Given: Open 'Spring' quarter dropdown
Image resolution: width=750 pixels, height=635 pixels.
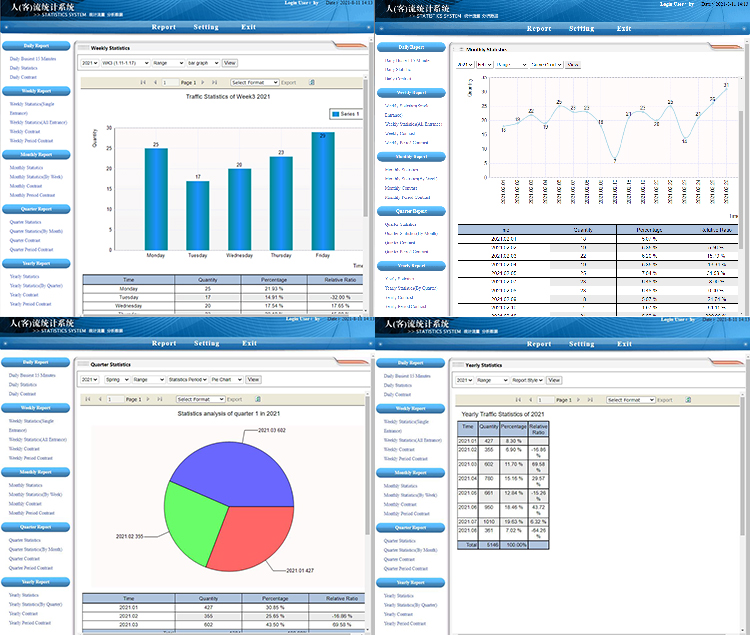Looking at the screenshot, I should point(115,380).
